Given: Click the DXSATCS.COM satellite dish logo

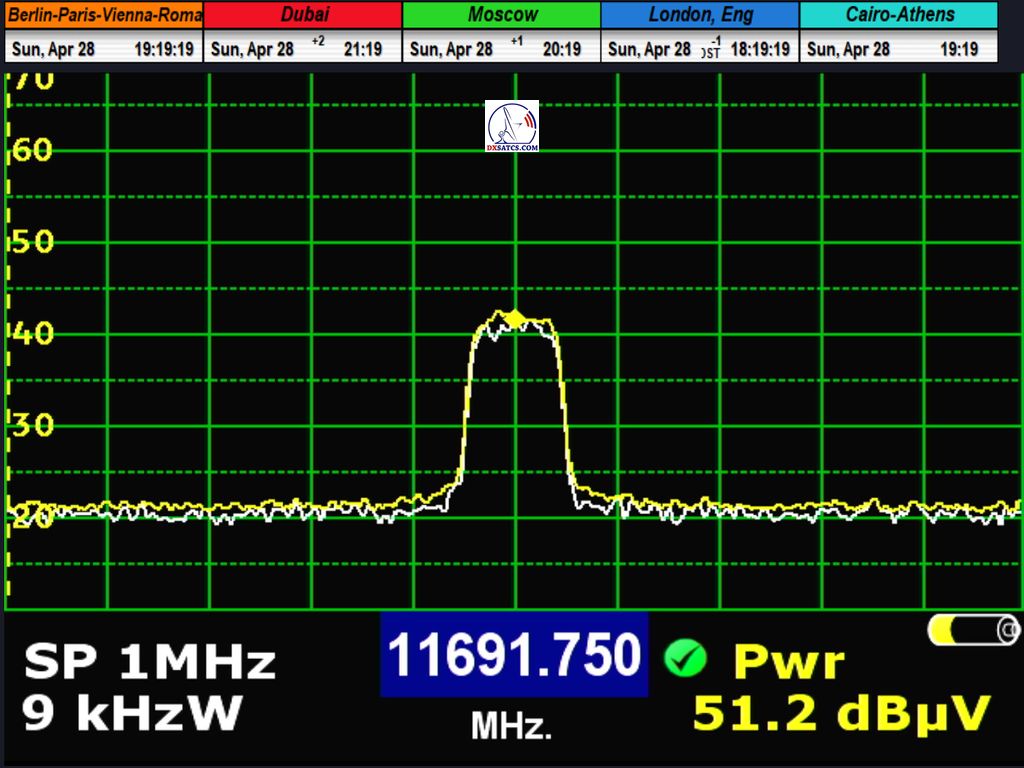Looking at the screenshot, I should 512,126.
